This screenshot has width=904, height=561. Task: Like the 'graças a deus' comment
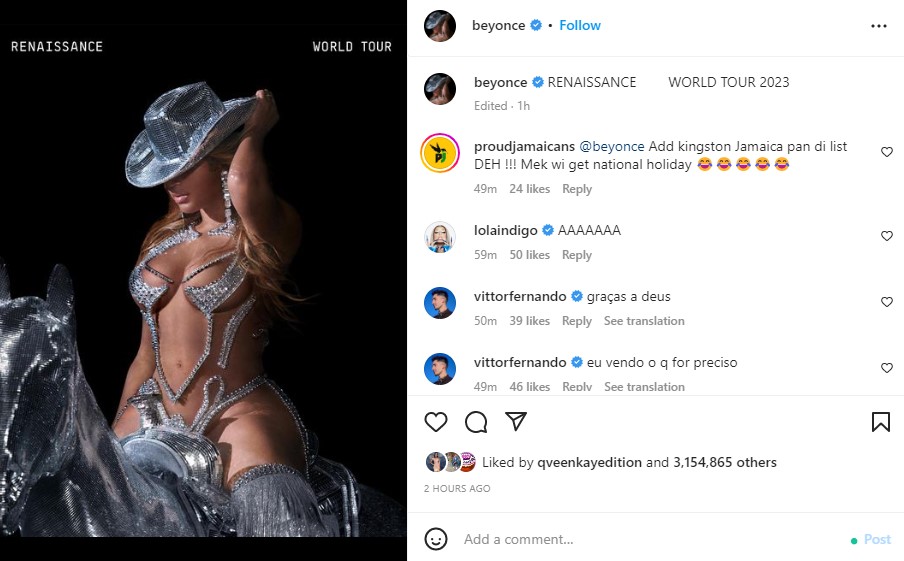pyautogui.click(x=886, y=302)
